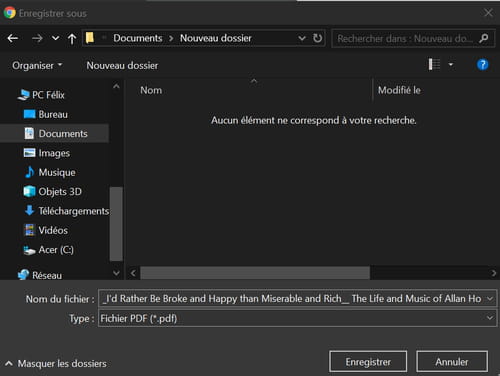Screen dimensions: 500x376
Task: Open the Organiser menu
Action: tap(37, 65)
